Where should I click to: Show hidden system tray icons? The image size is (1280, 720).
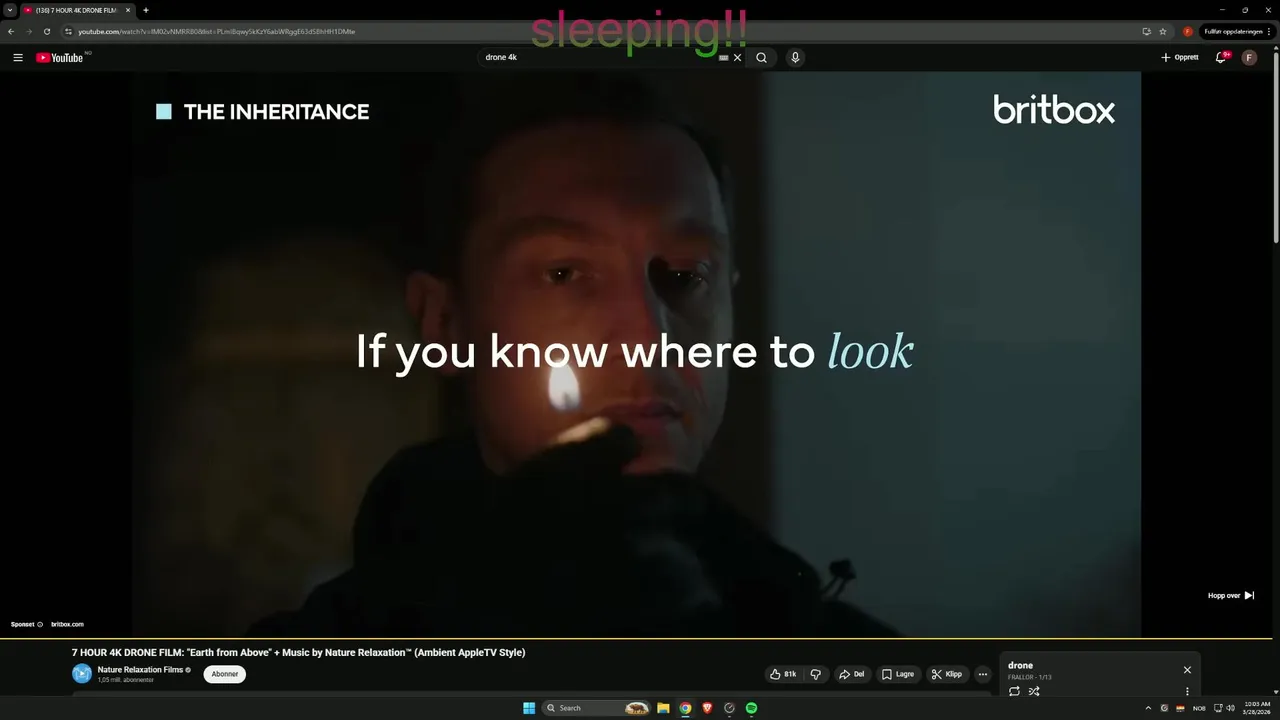pos(1148,708)
